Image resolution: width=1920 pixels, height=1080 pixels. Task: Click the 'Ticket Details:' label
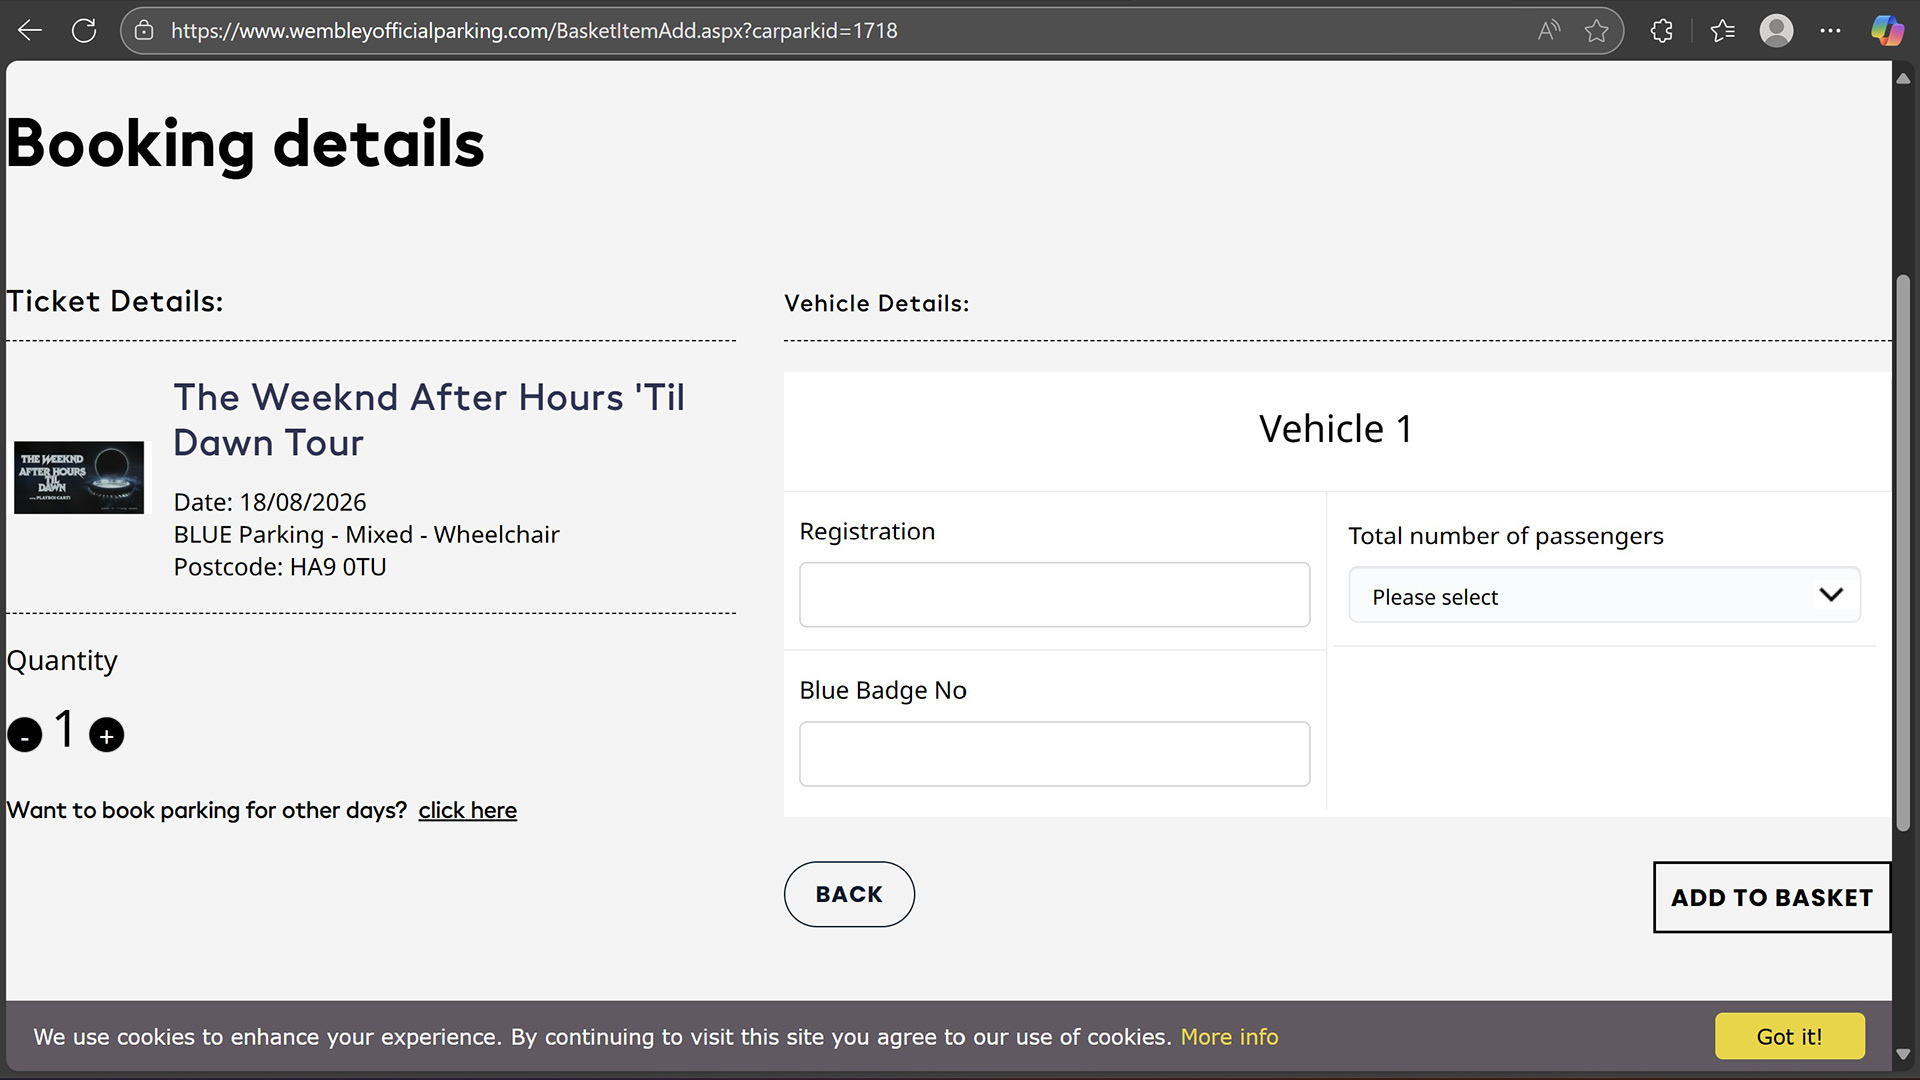[115, 301]
